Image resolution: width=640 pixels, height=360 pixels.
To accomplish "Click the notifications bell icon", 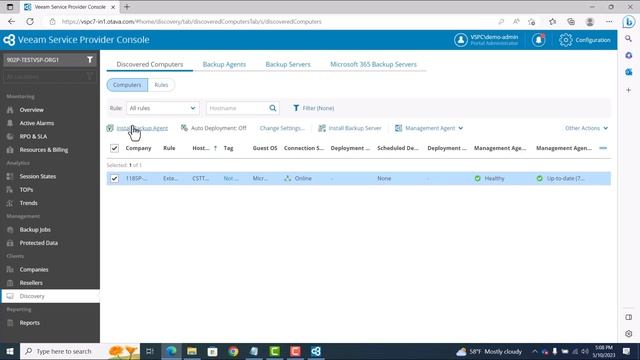I will coord(538,40).
